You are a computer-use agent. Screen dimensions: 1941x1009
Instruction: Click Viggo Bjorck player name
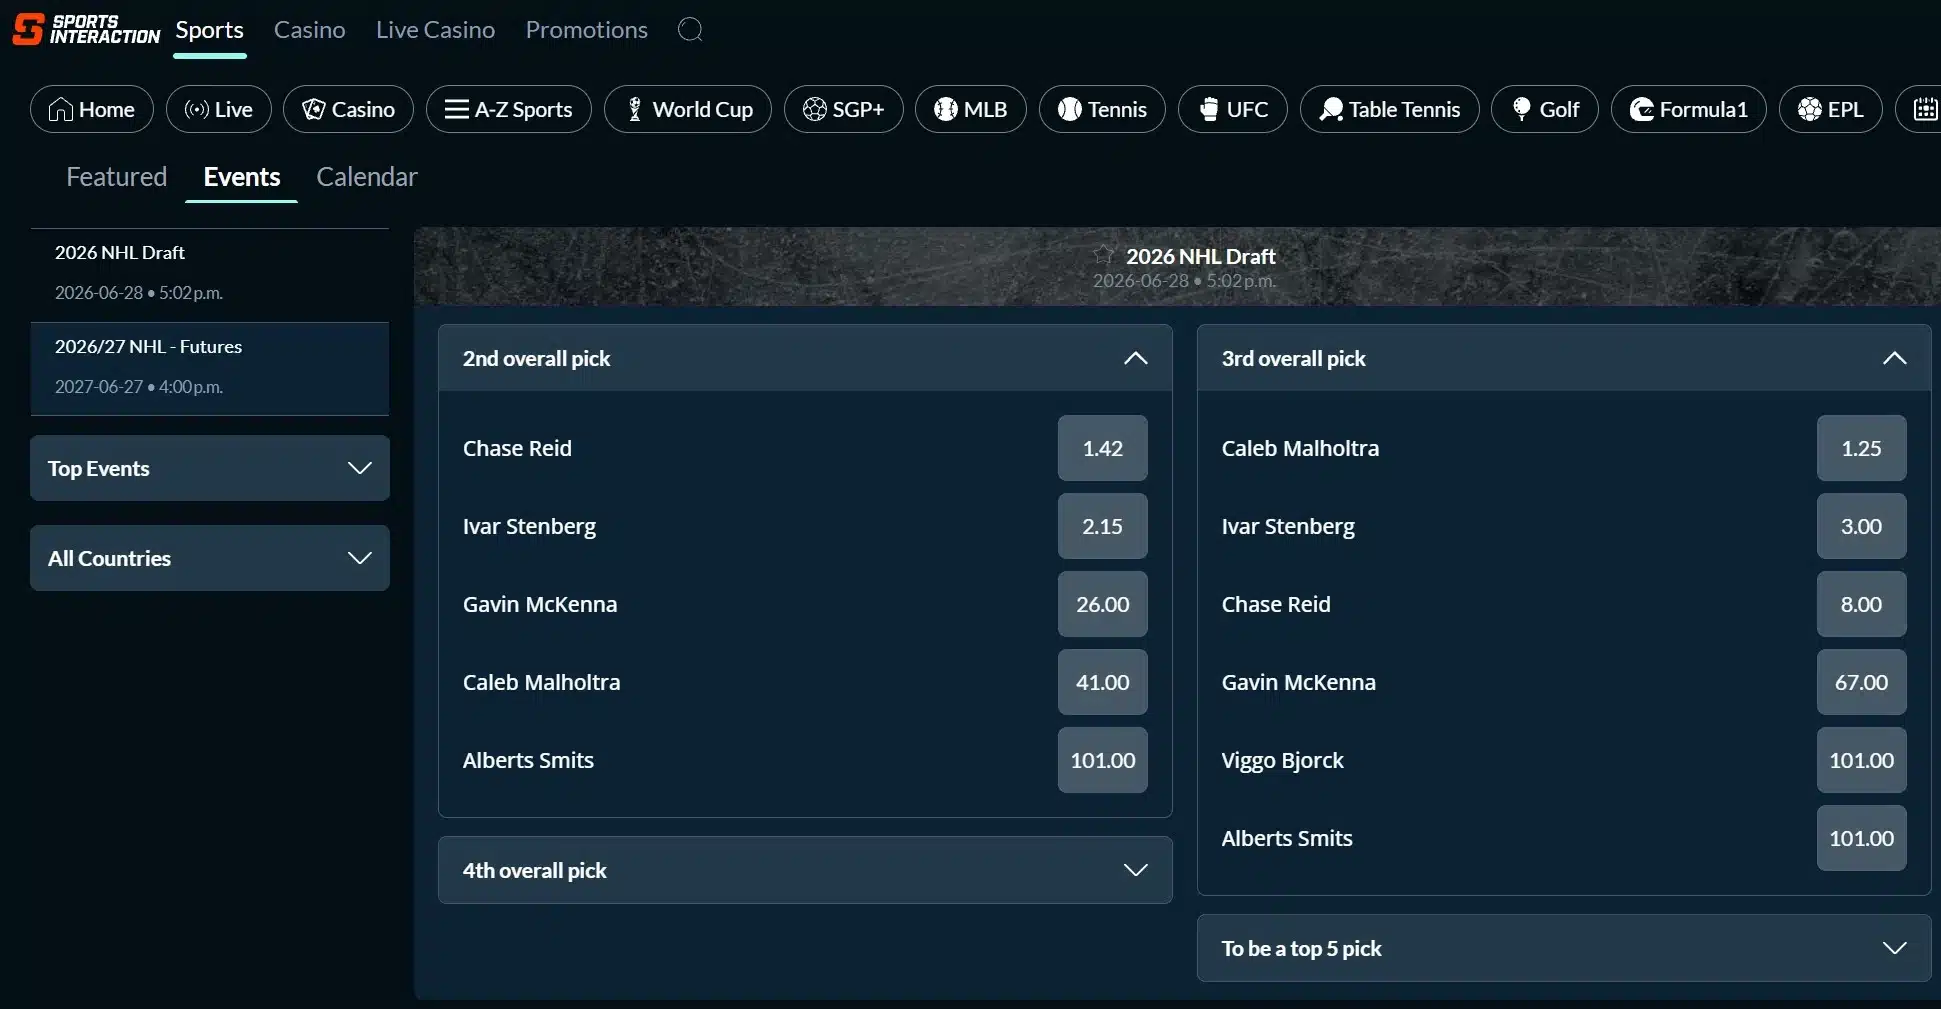(x=1282, y=760)
